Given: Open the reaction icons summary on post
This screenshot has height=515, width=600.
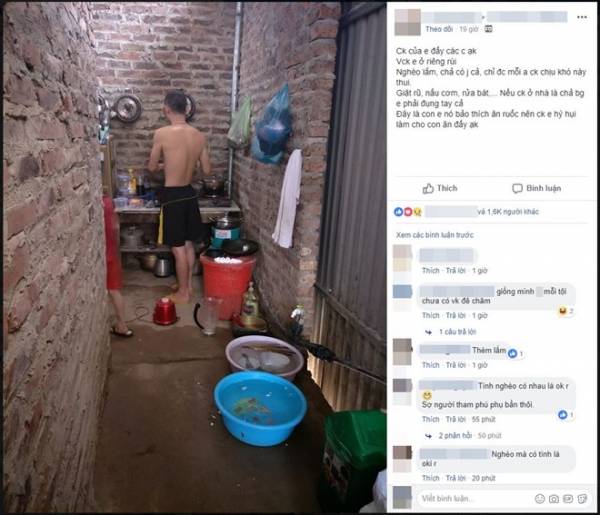Looking at the screenshot, I should (408, 212).
